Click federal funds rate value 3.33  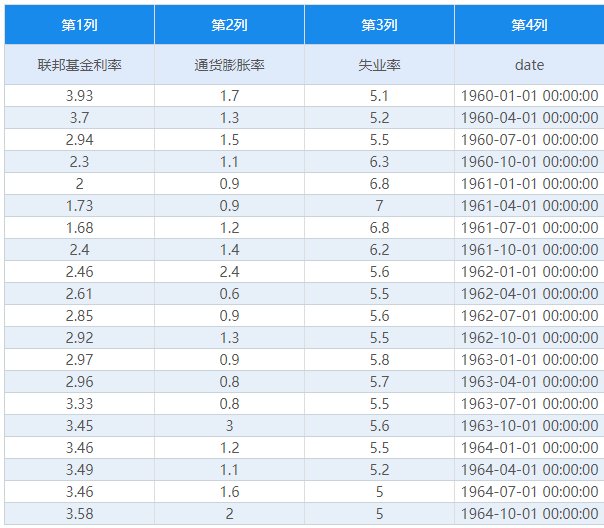(x=79, y=403)
